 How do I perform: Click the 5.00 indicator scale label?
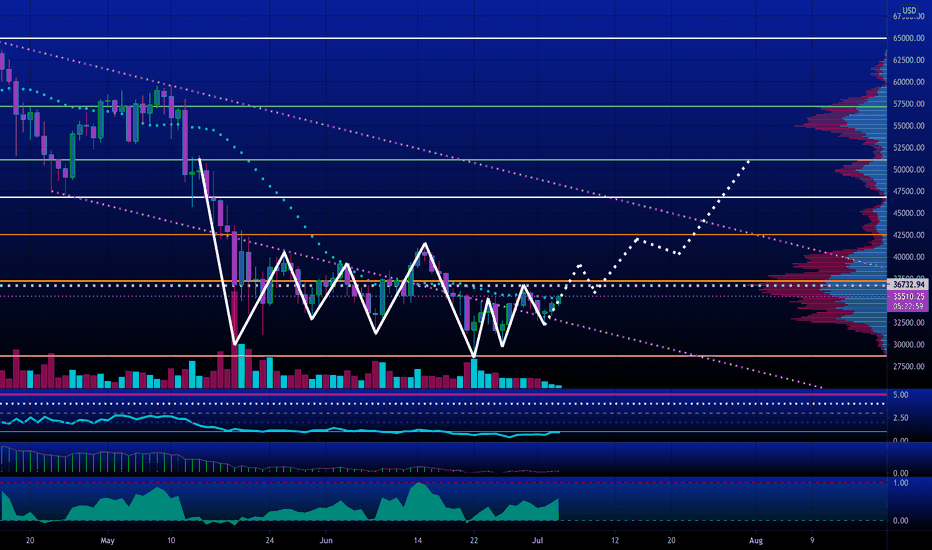[x=900, y=395]
